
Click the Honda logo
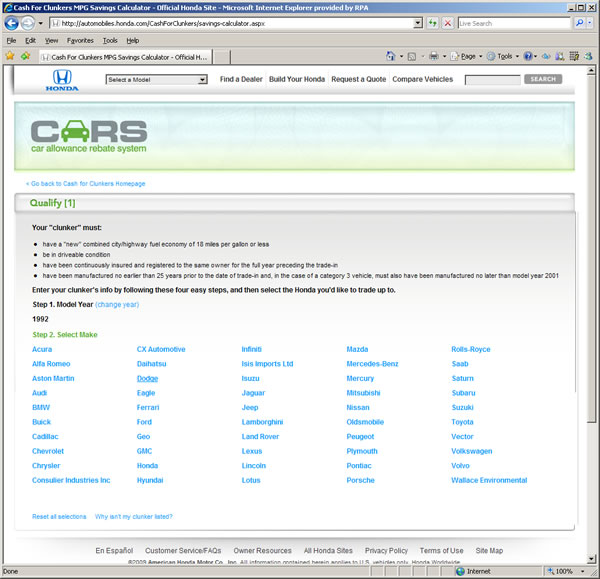[61, 80]
